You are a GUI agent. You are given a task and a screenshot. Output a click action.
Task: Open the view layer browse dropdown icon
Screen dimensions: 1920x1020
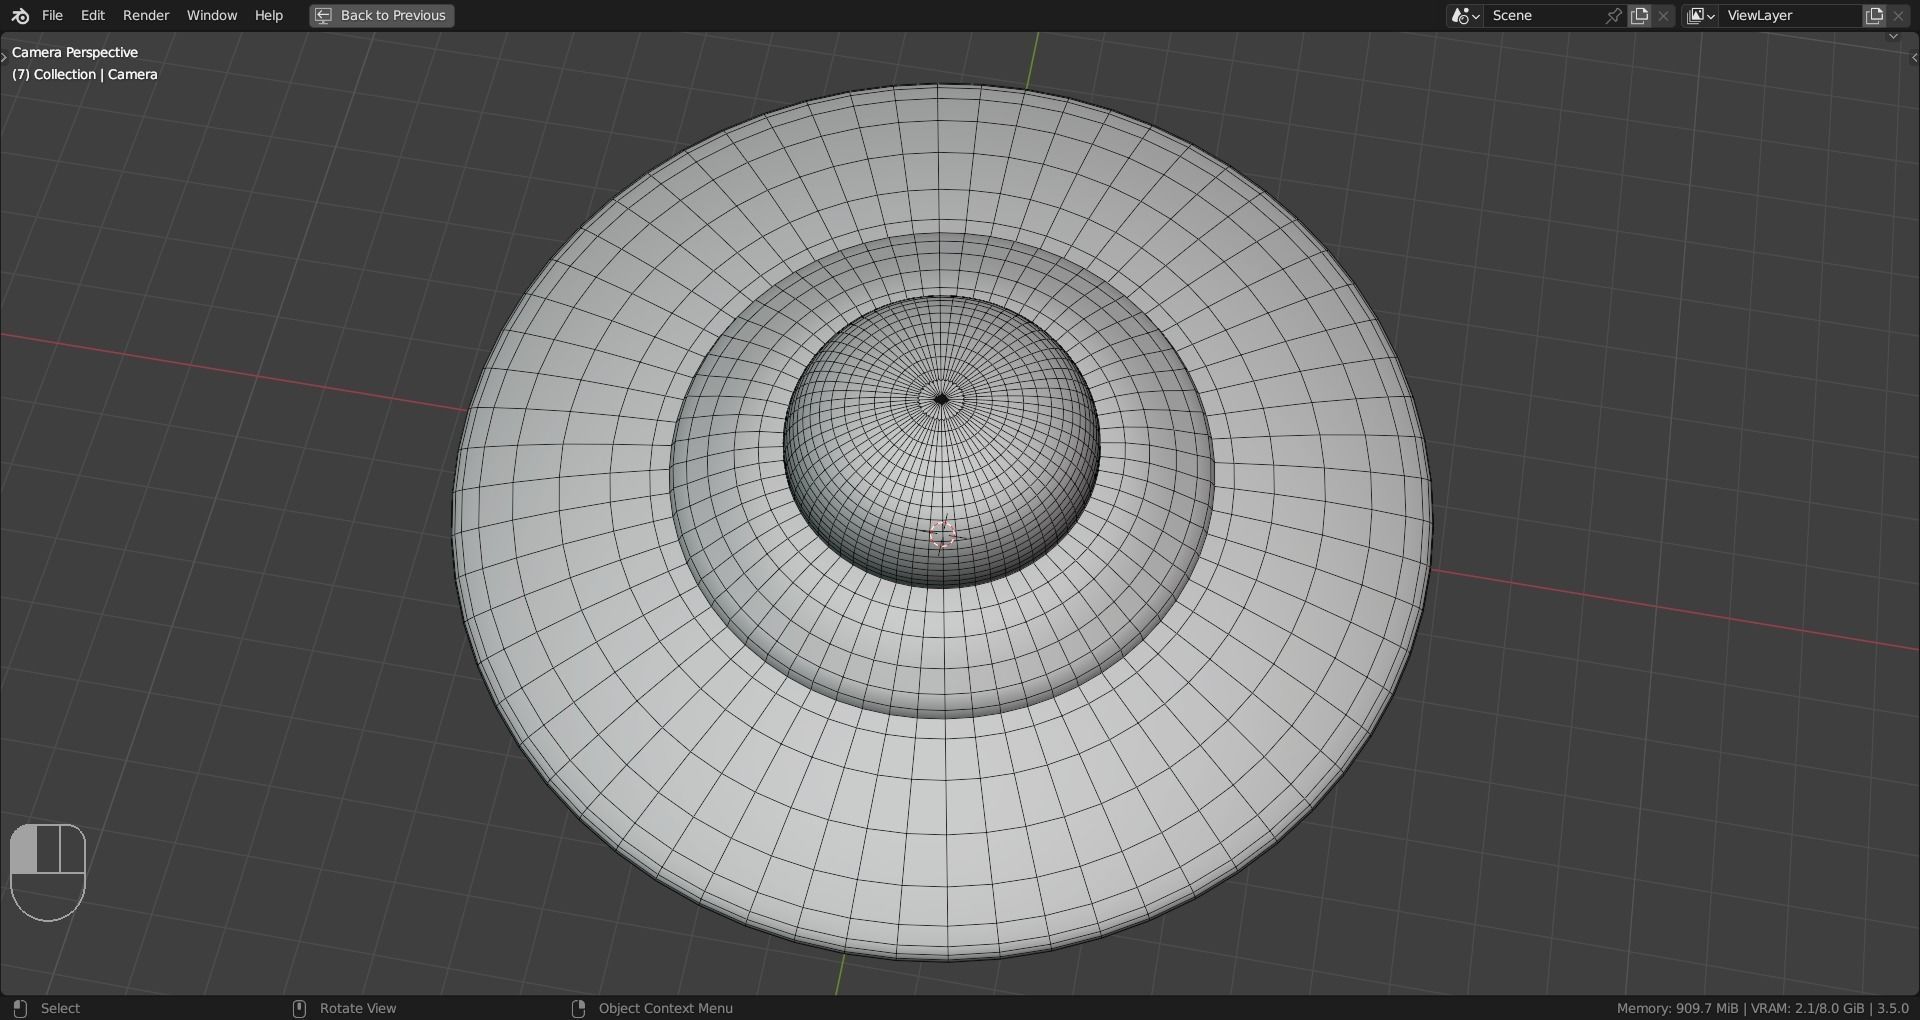pos(1700,16)
